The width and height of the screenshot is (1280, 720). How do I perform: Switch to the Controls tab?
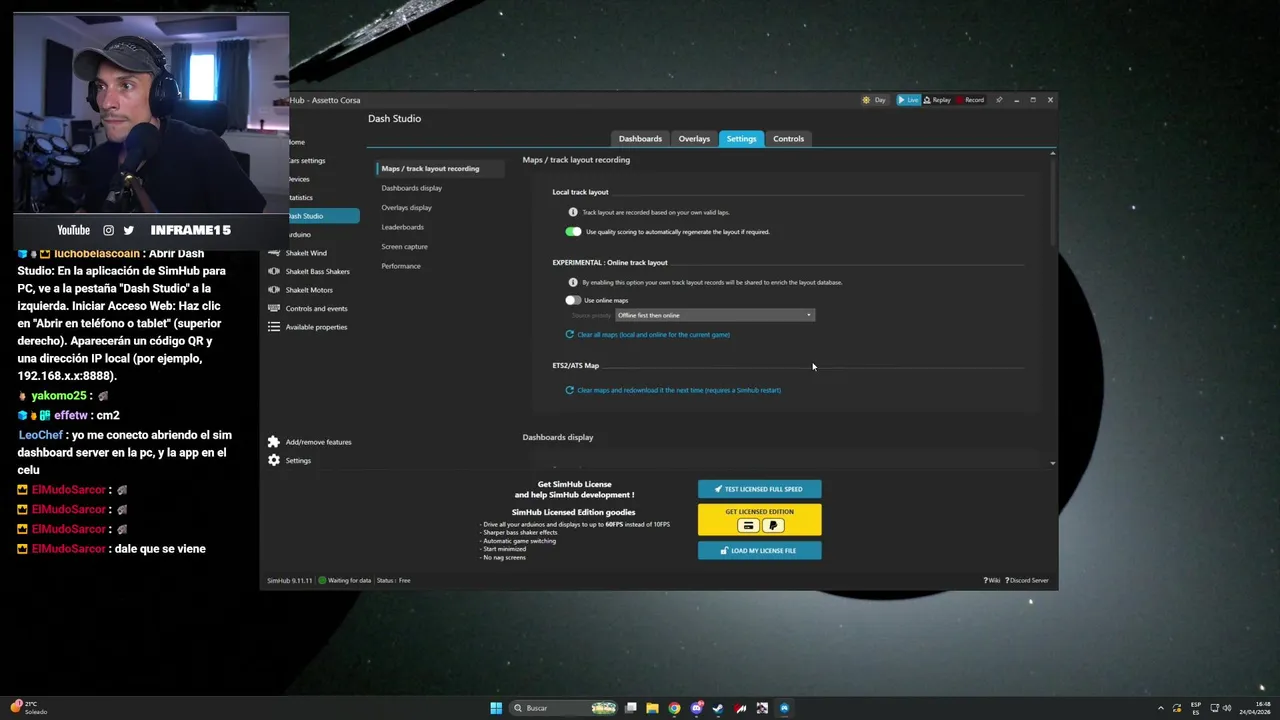click(788, 139)
